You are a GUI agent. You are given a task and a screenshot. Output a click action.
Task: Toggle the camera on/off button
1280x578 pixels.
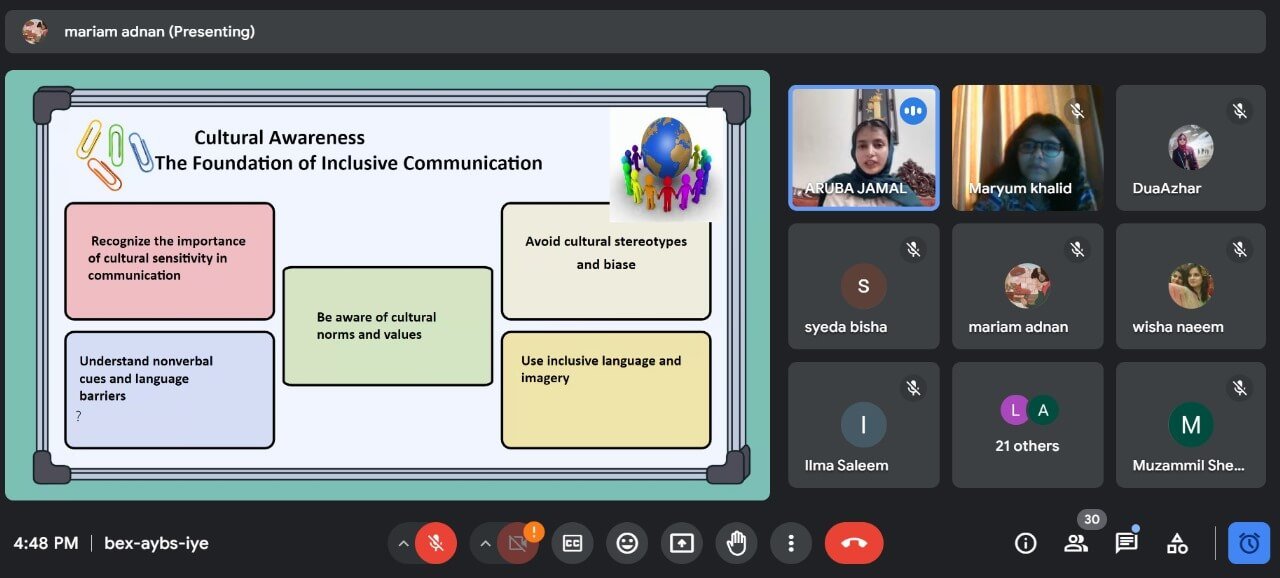(518, 543)
